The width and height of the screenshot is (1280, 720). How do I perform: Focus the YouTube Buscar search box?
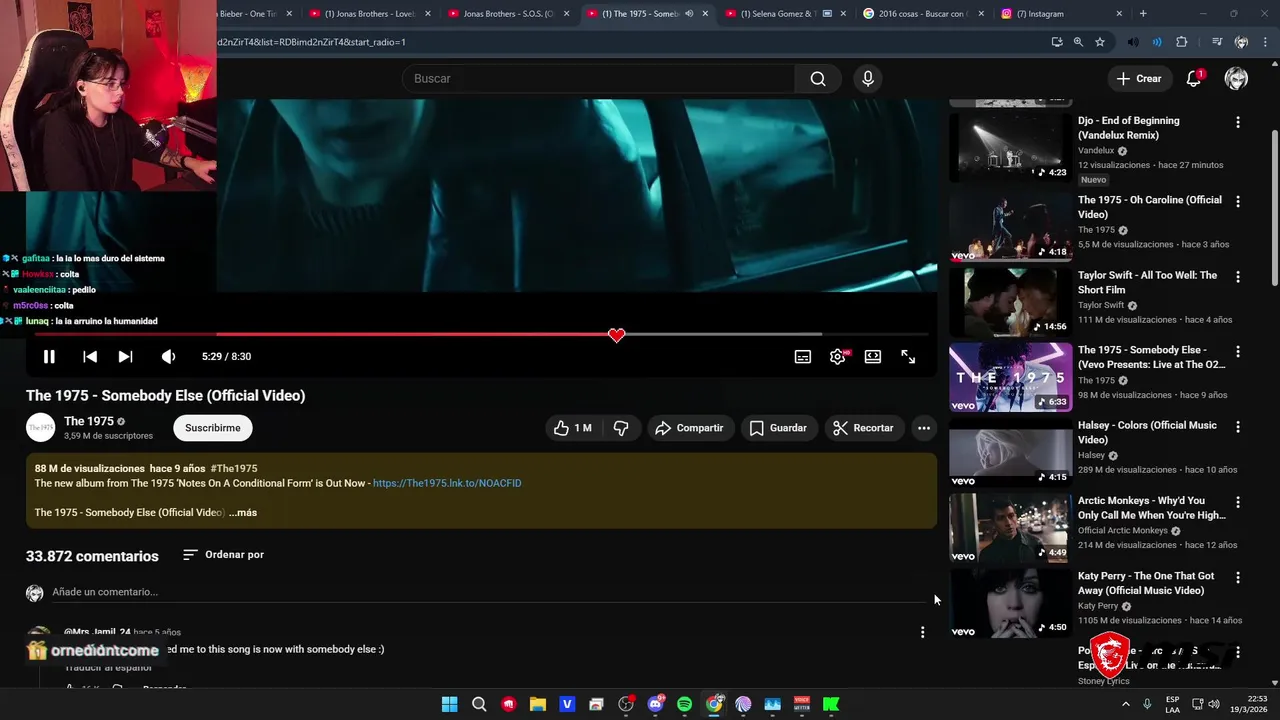coord(598,78)
